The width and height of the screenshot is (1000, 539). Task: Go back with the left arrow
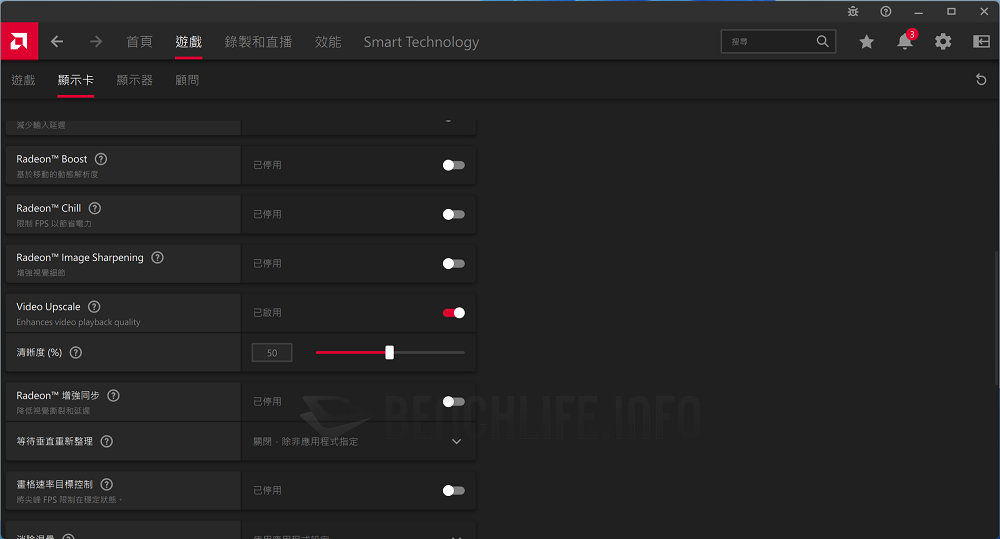(x=57, y=41)
